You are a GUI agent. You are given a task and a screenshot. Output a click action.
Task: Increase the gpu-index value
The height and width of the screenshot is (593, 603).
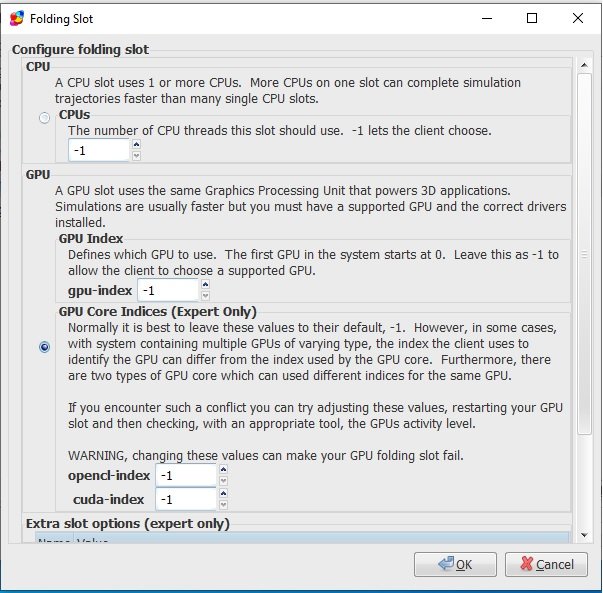click(x=205, y=284)
